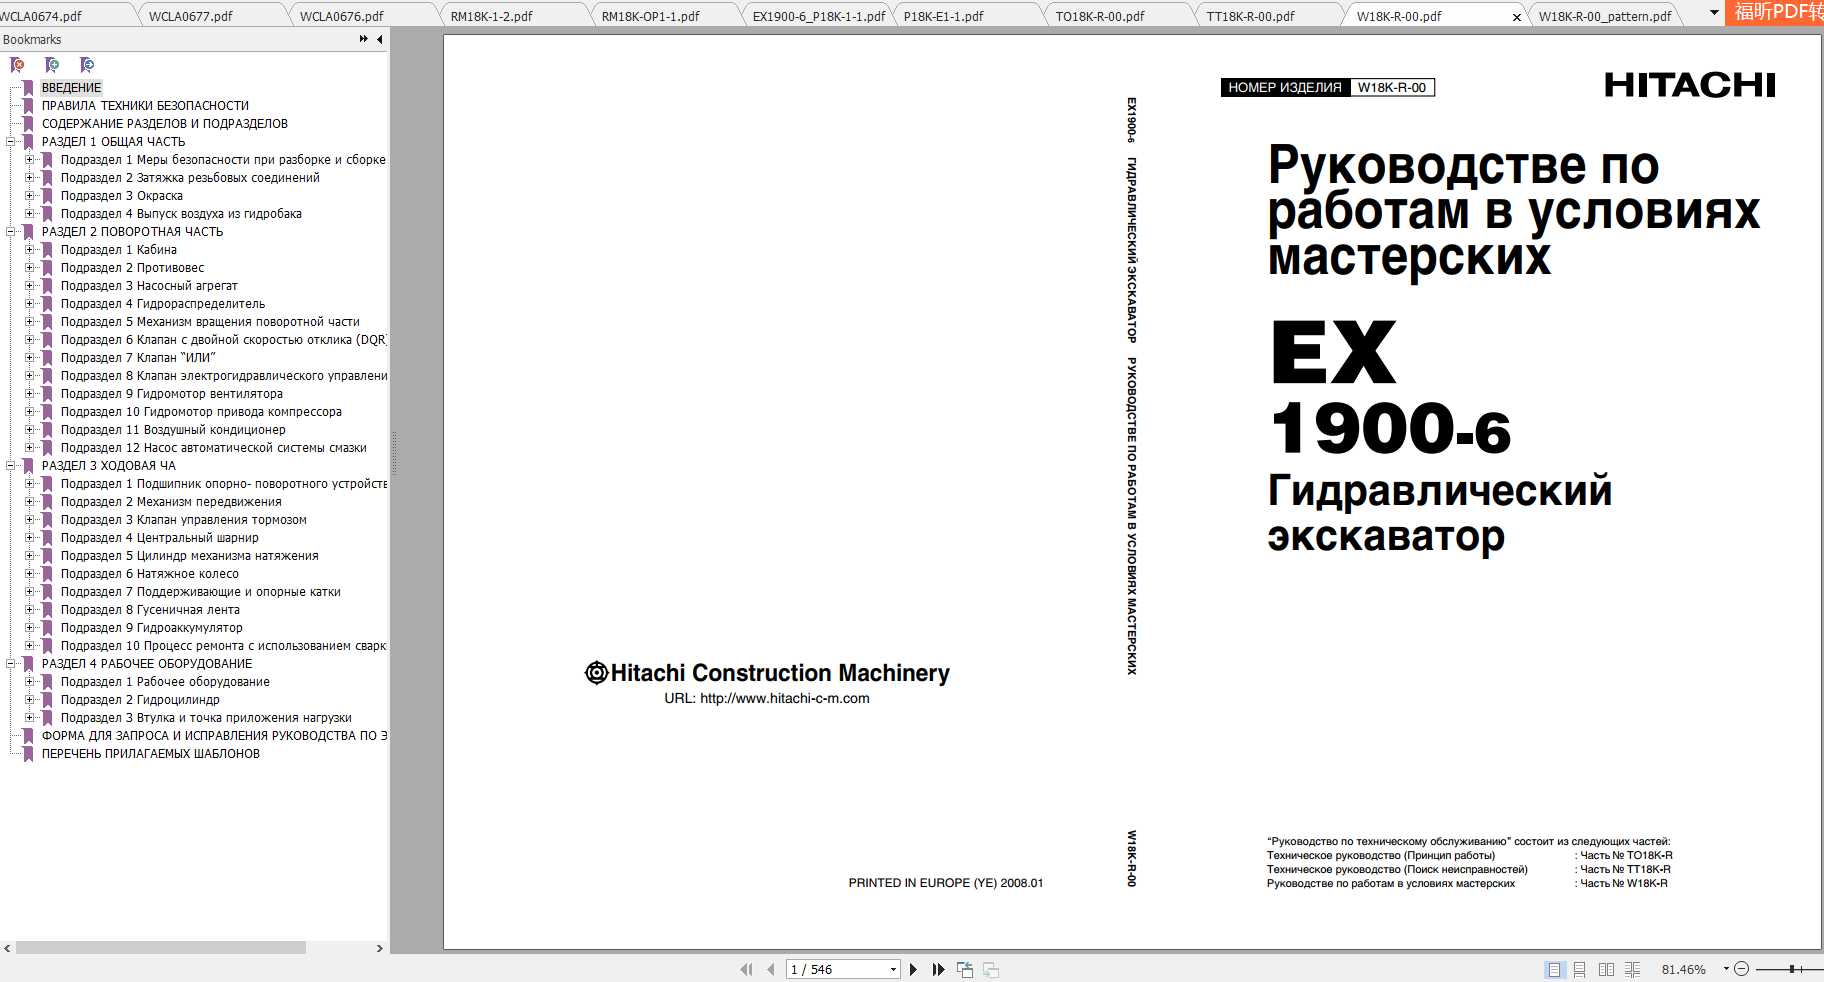Click the next page navigation arrow
Image resolution: width=1824 pixels, height=982 pixels.
(912, 969)
